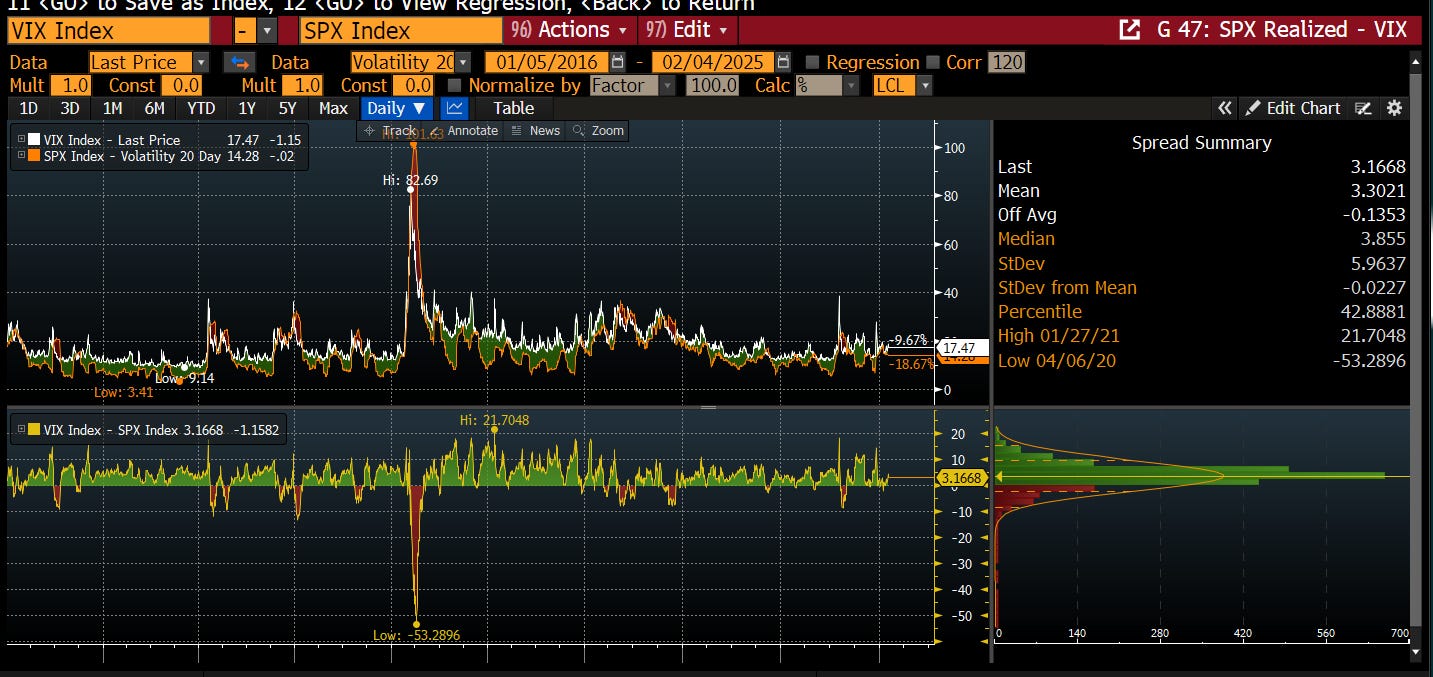Click the SPX Index orange legend color box
1433x677 pixels.
coord(34,155)
